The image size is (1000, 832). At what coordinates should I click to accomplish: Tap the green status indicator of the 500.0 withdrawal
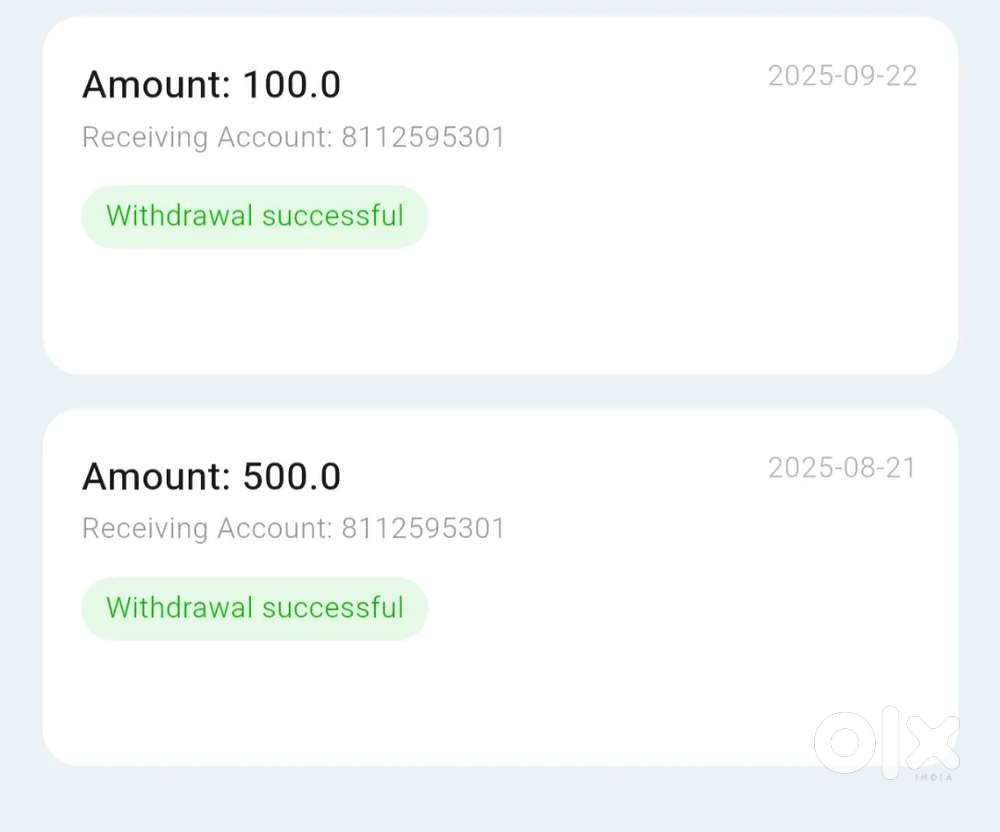[254, 607]
